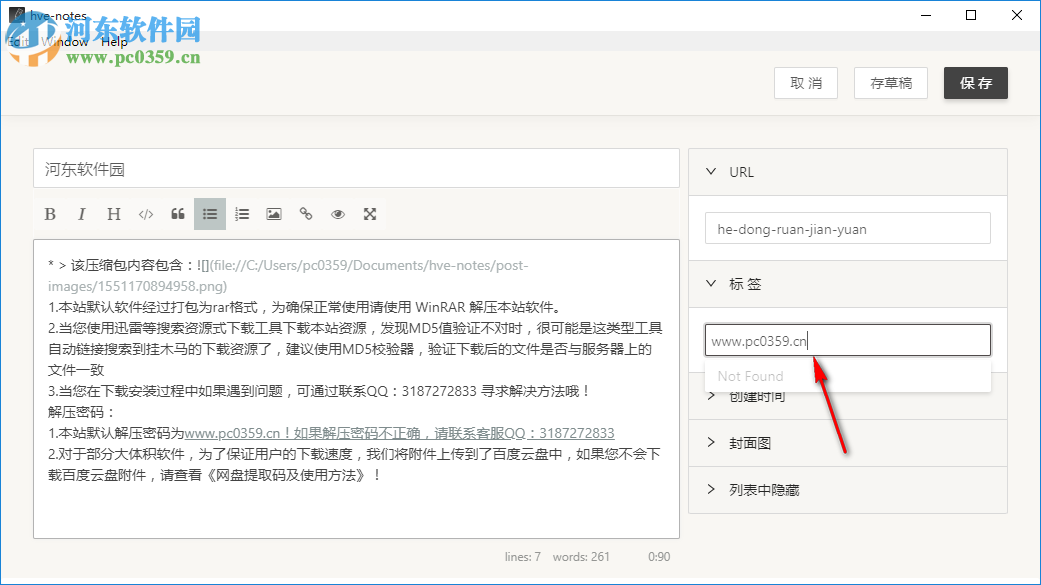Screen dimensions: 1041x585
Task: Maximize the hve-notes window
Action: coord(971,15)
